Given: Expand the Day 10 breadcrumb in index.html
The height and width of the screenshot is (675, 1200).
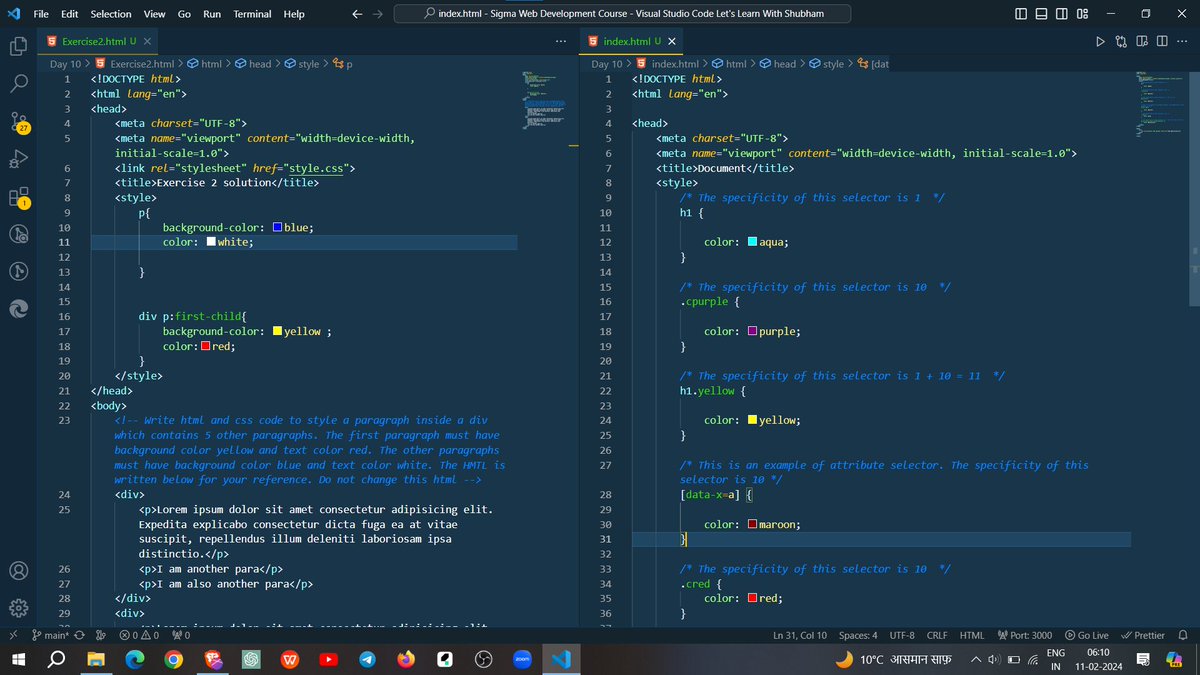Looking at the screenshot, I should (x=604, y=63).
